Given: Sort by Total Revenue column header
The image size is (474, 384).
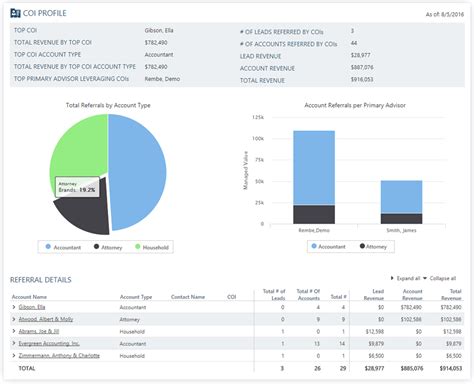Looking at the screenshot, I should [451, 294].
